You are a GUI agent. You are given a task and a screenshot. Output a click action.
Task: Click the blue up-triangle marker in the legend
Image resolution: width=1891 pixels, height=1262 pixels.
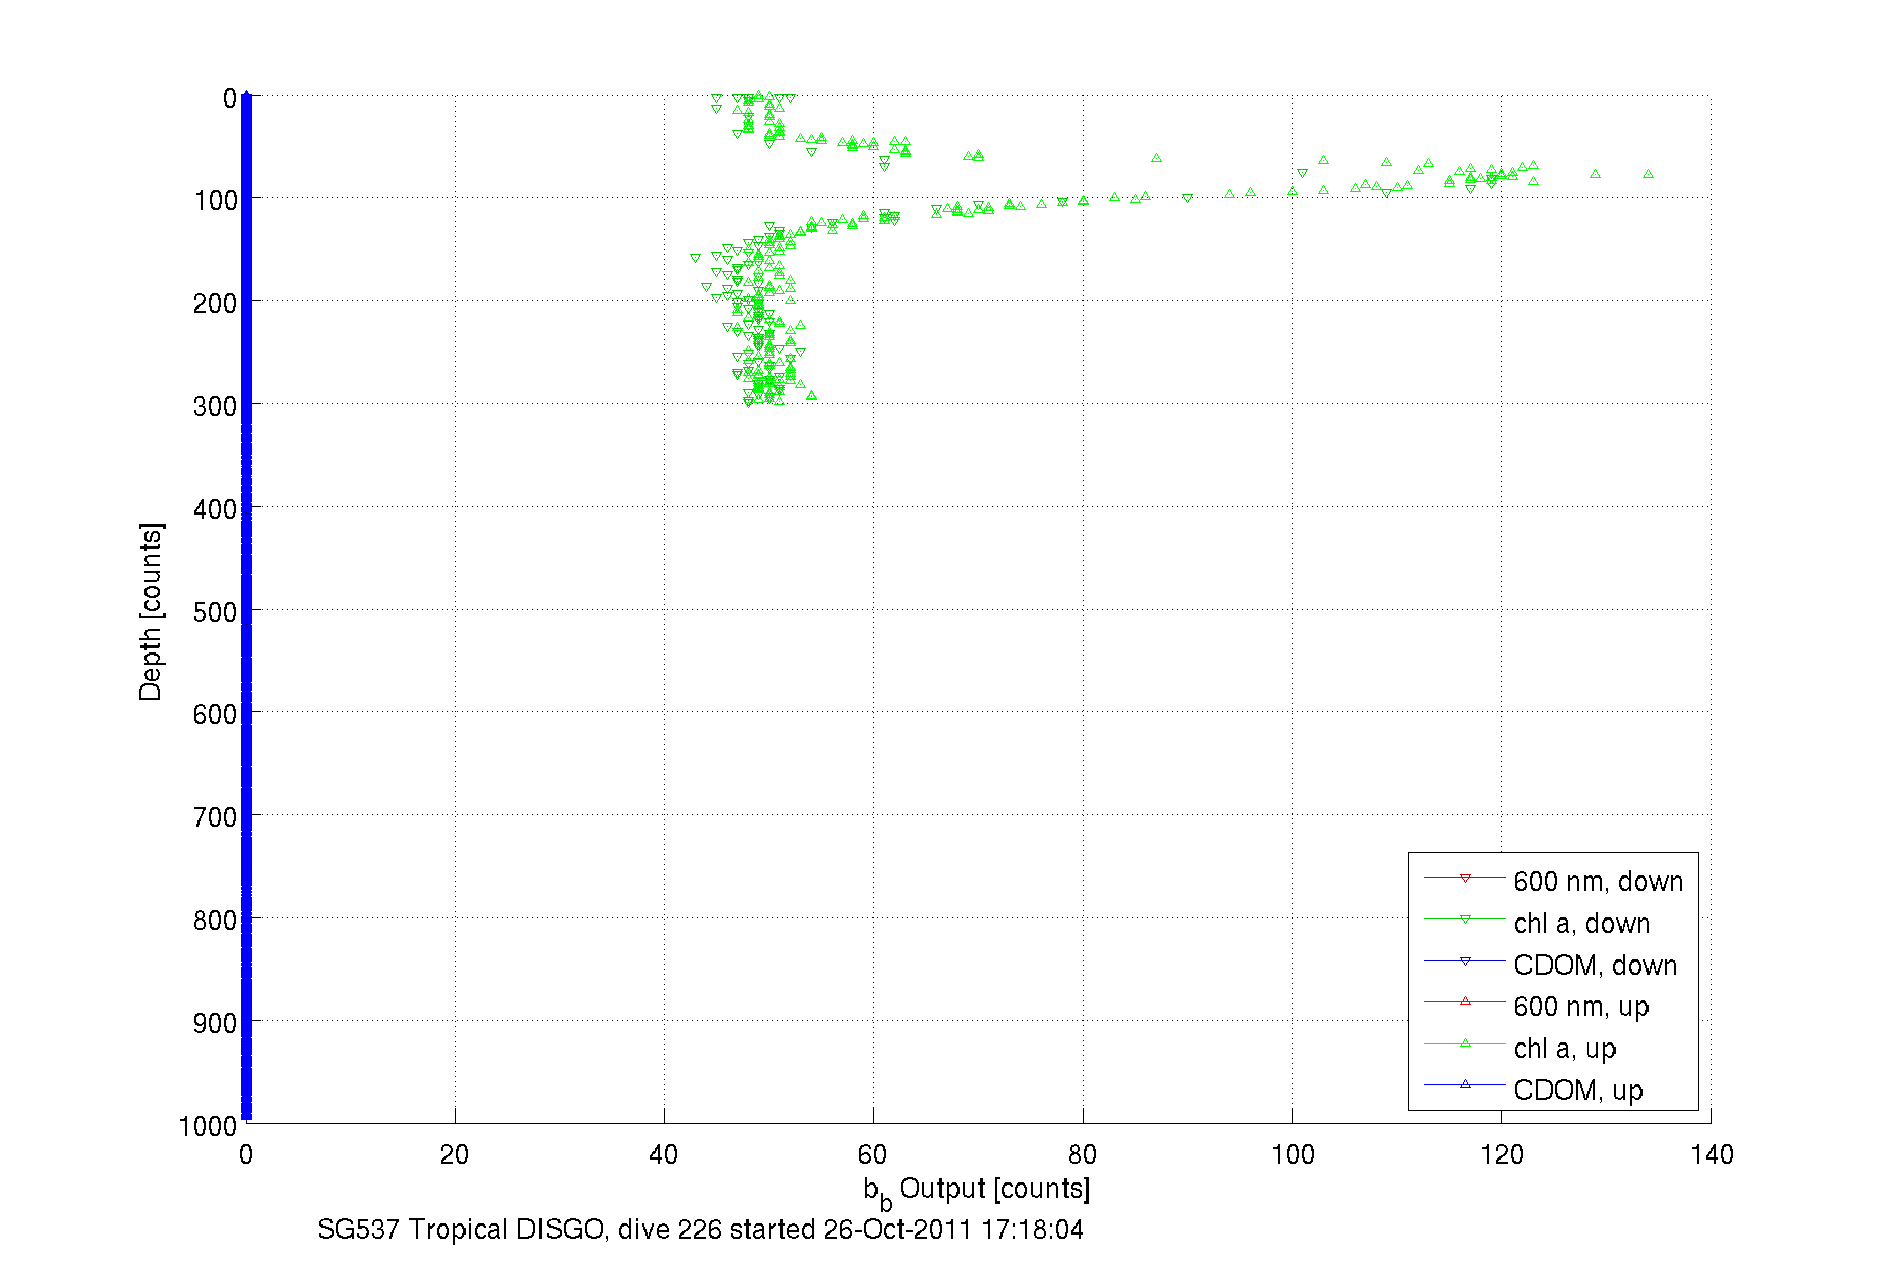pyautogui.click(x=1465, y=1084)
